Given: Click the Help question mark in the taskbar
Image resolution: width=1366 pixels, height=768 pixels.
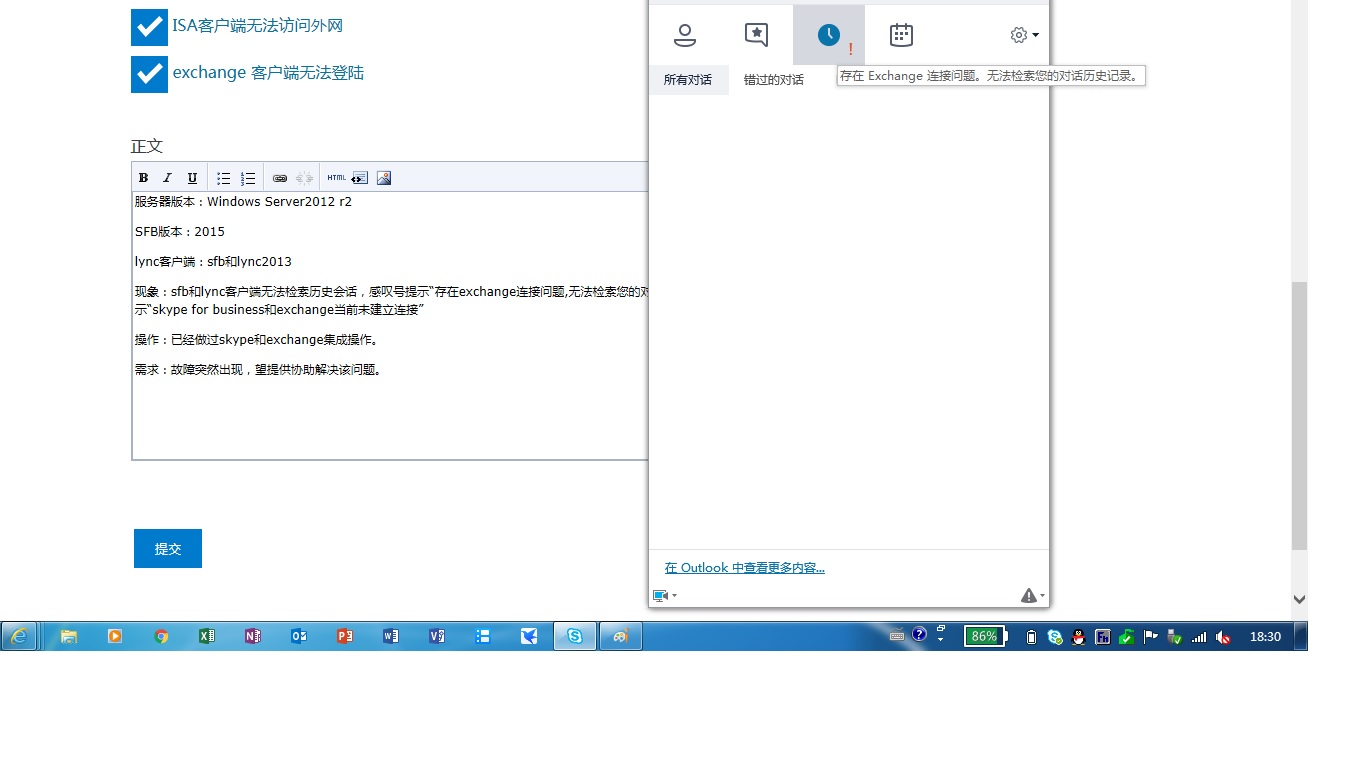Looking at the screenshot, I should (x=919, y=634).
